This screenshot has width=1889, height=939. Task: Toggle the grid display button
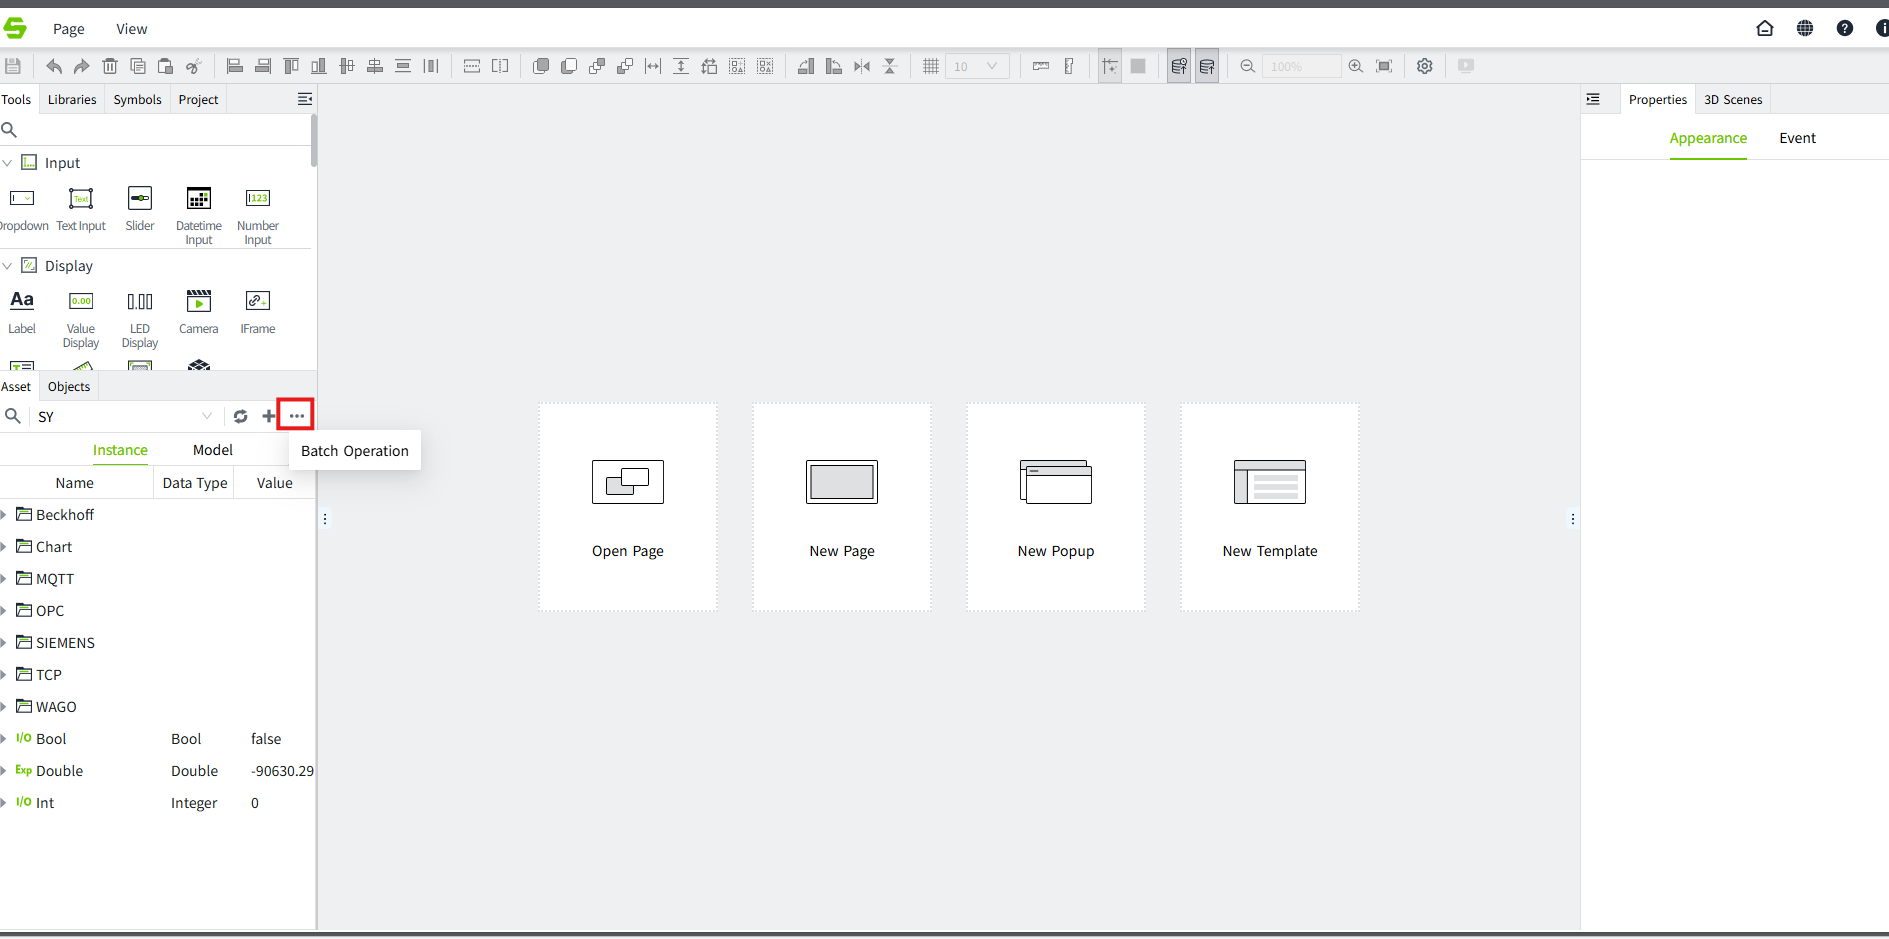click(930, 66)
